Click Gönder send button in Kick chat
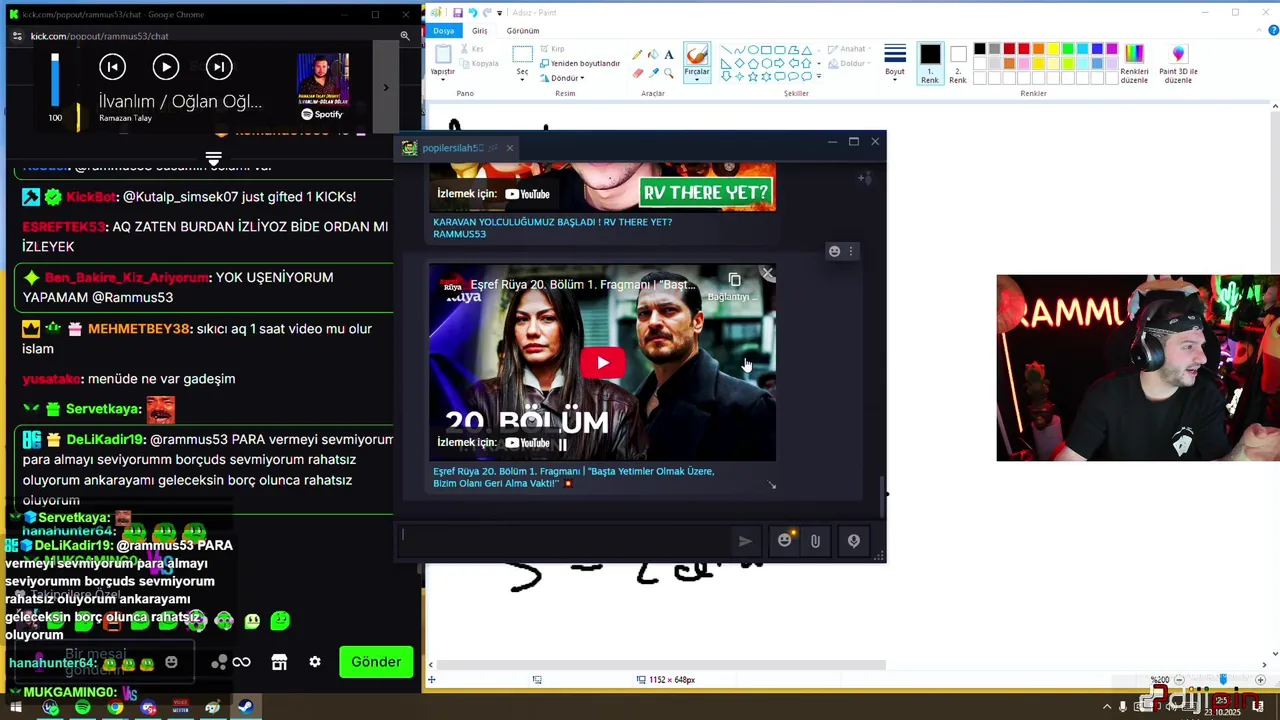The width and height of the screenshot is (1280, 720). (x=376, y=662)
